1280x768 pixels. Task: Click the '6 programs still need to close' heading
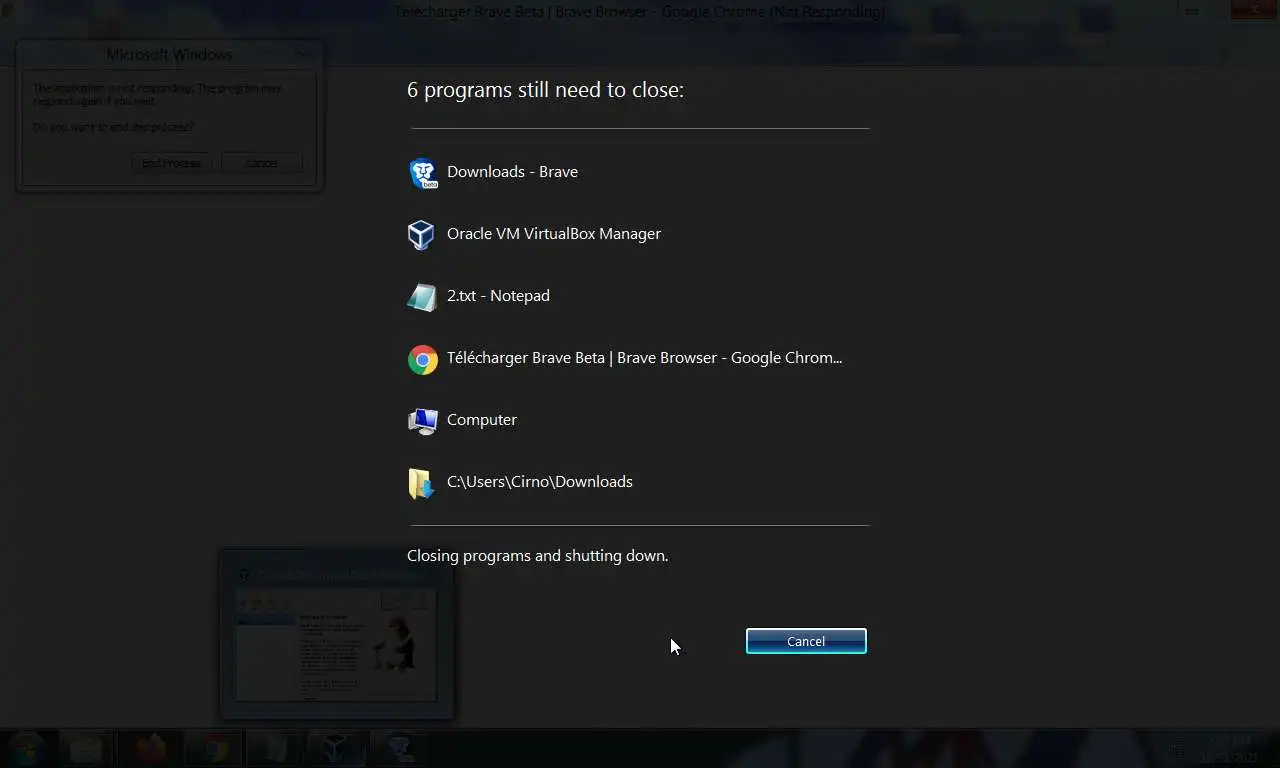click(x=545, y=90)
